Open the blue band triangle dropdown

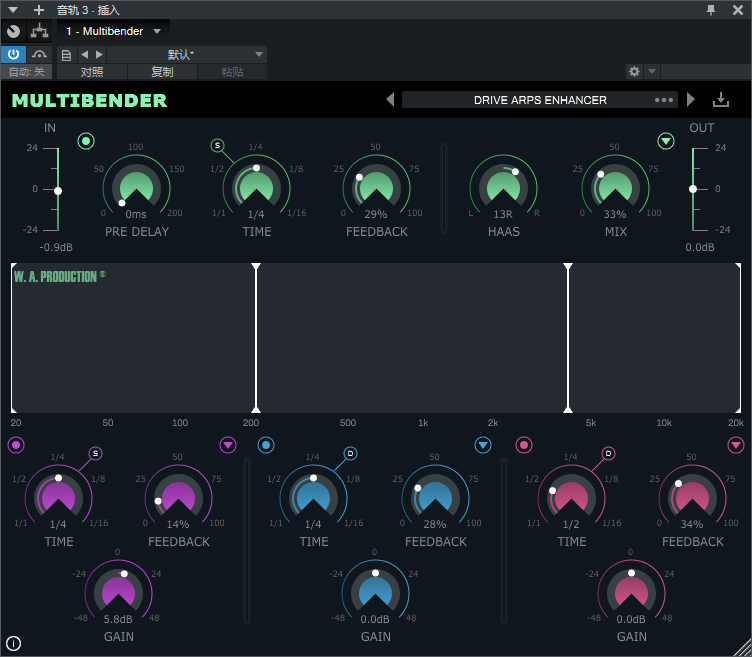click(483, 445)
